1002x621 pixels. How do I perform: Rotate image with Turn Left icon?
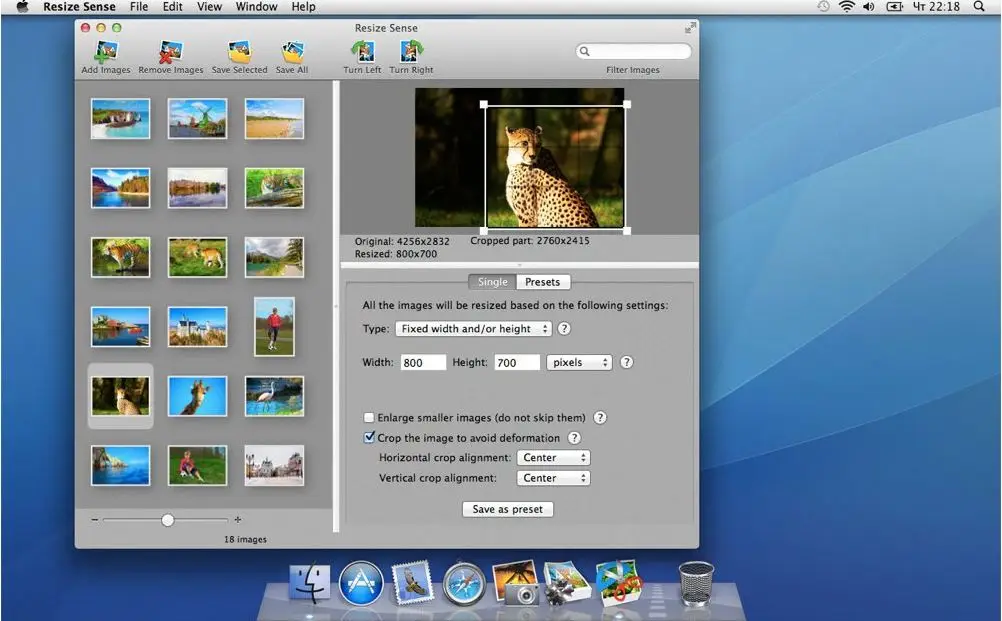362,52
